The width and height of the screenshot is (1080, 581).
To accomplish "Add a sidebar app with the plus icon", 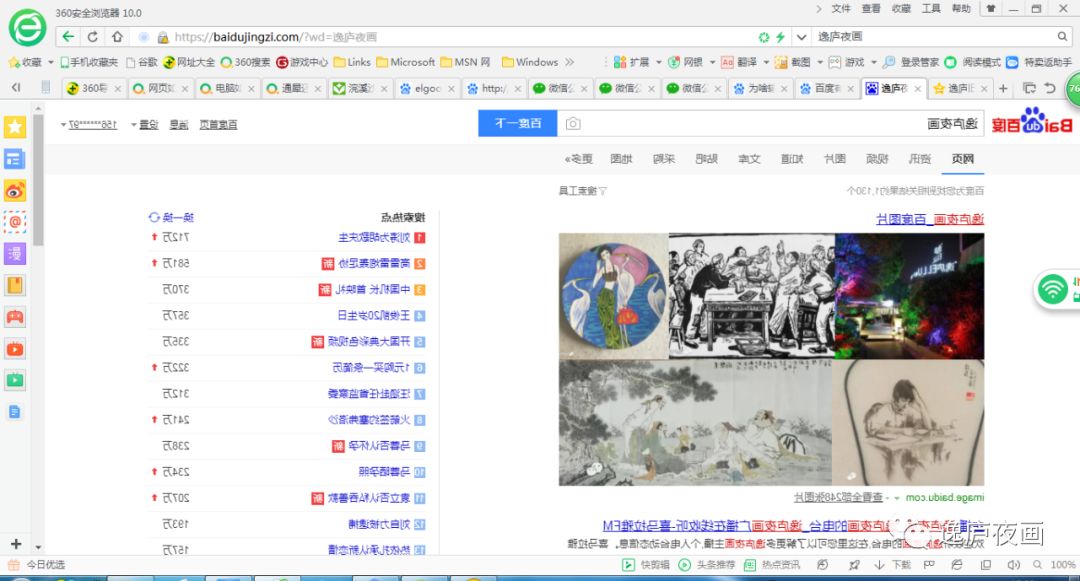I will point(16,544).
